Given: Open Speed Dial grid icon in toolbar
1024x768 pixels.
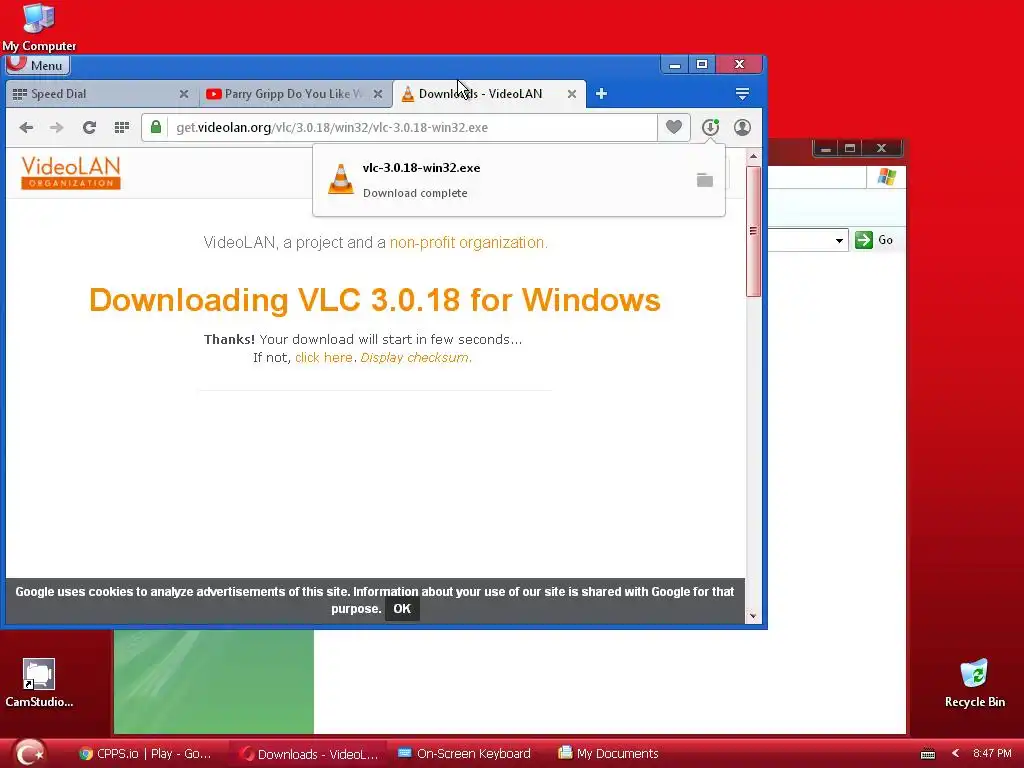Looking at the screenshot, I should point(121,127).
